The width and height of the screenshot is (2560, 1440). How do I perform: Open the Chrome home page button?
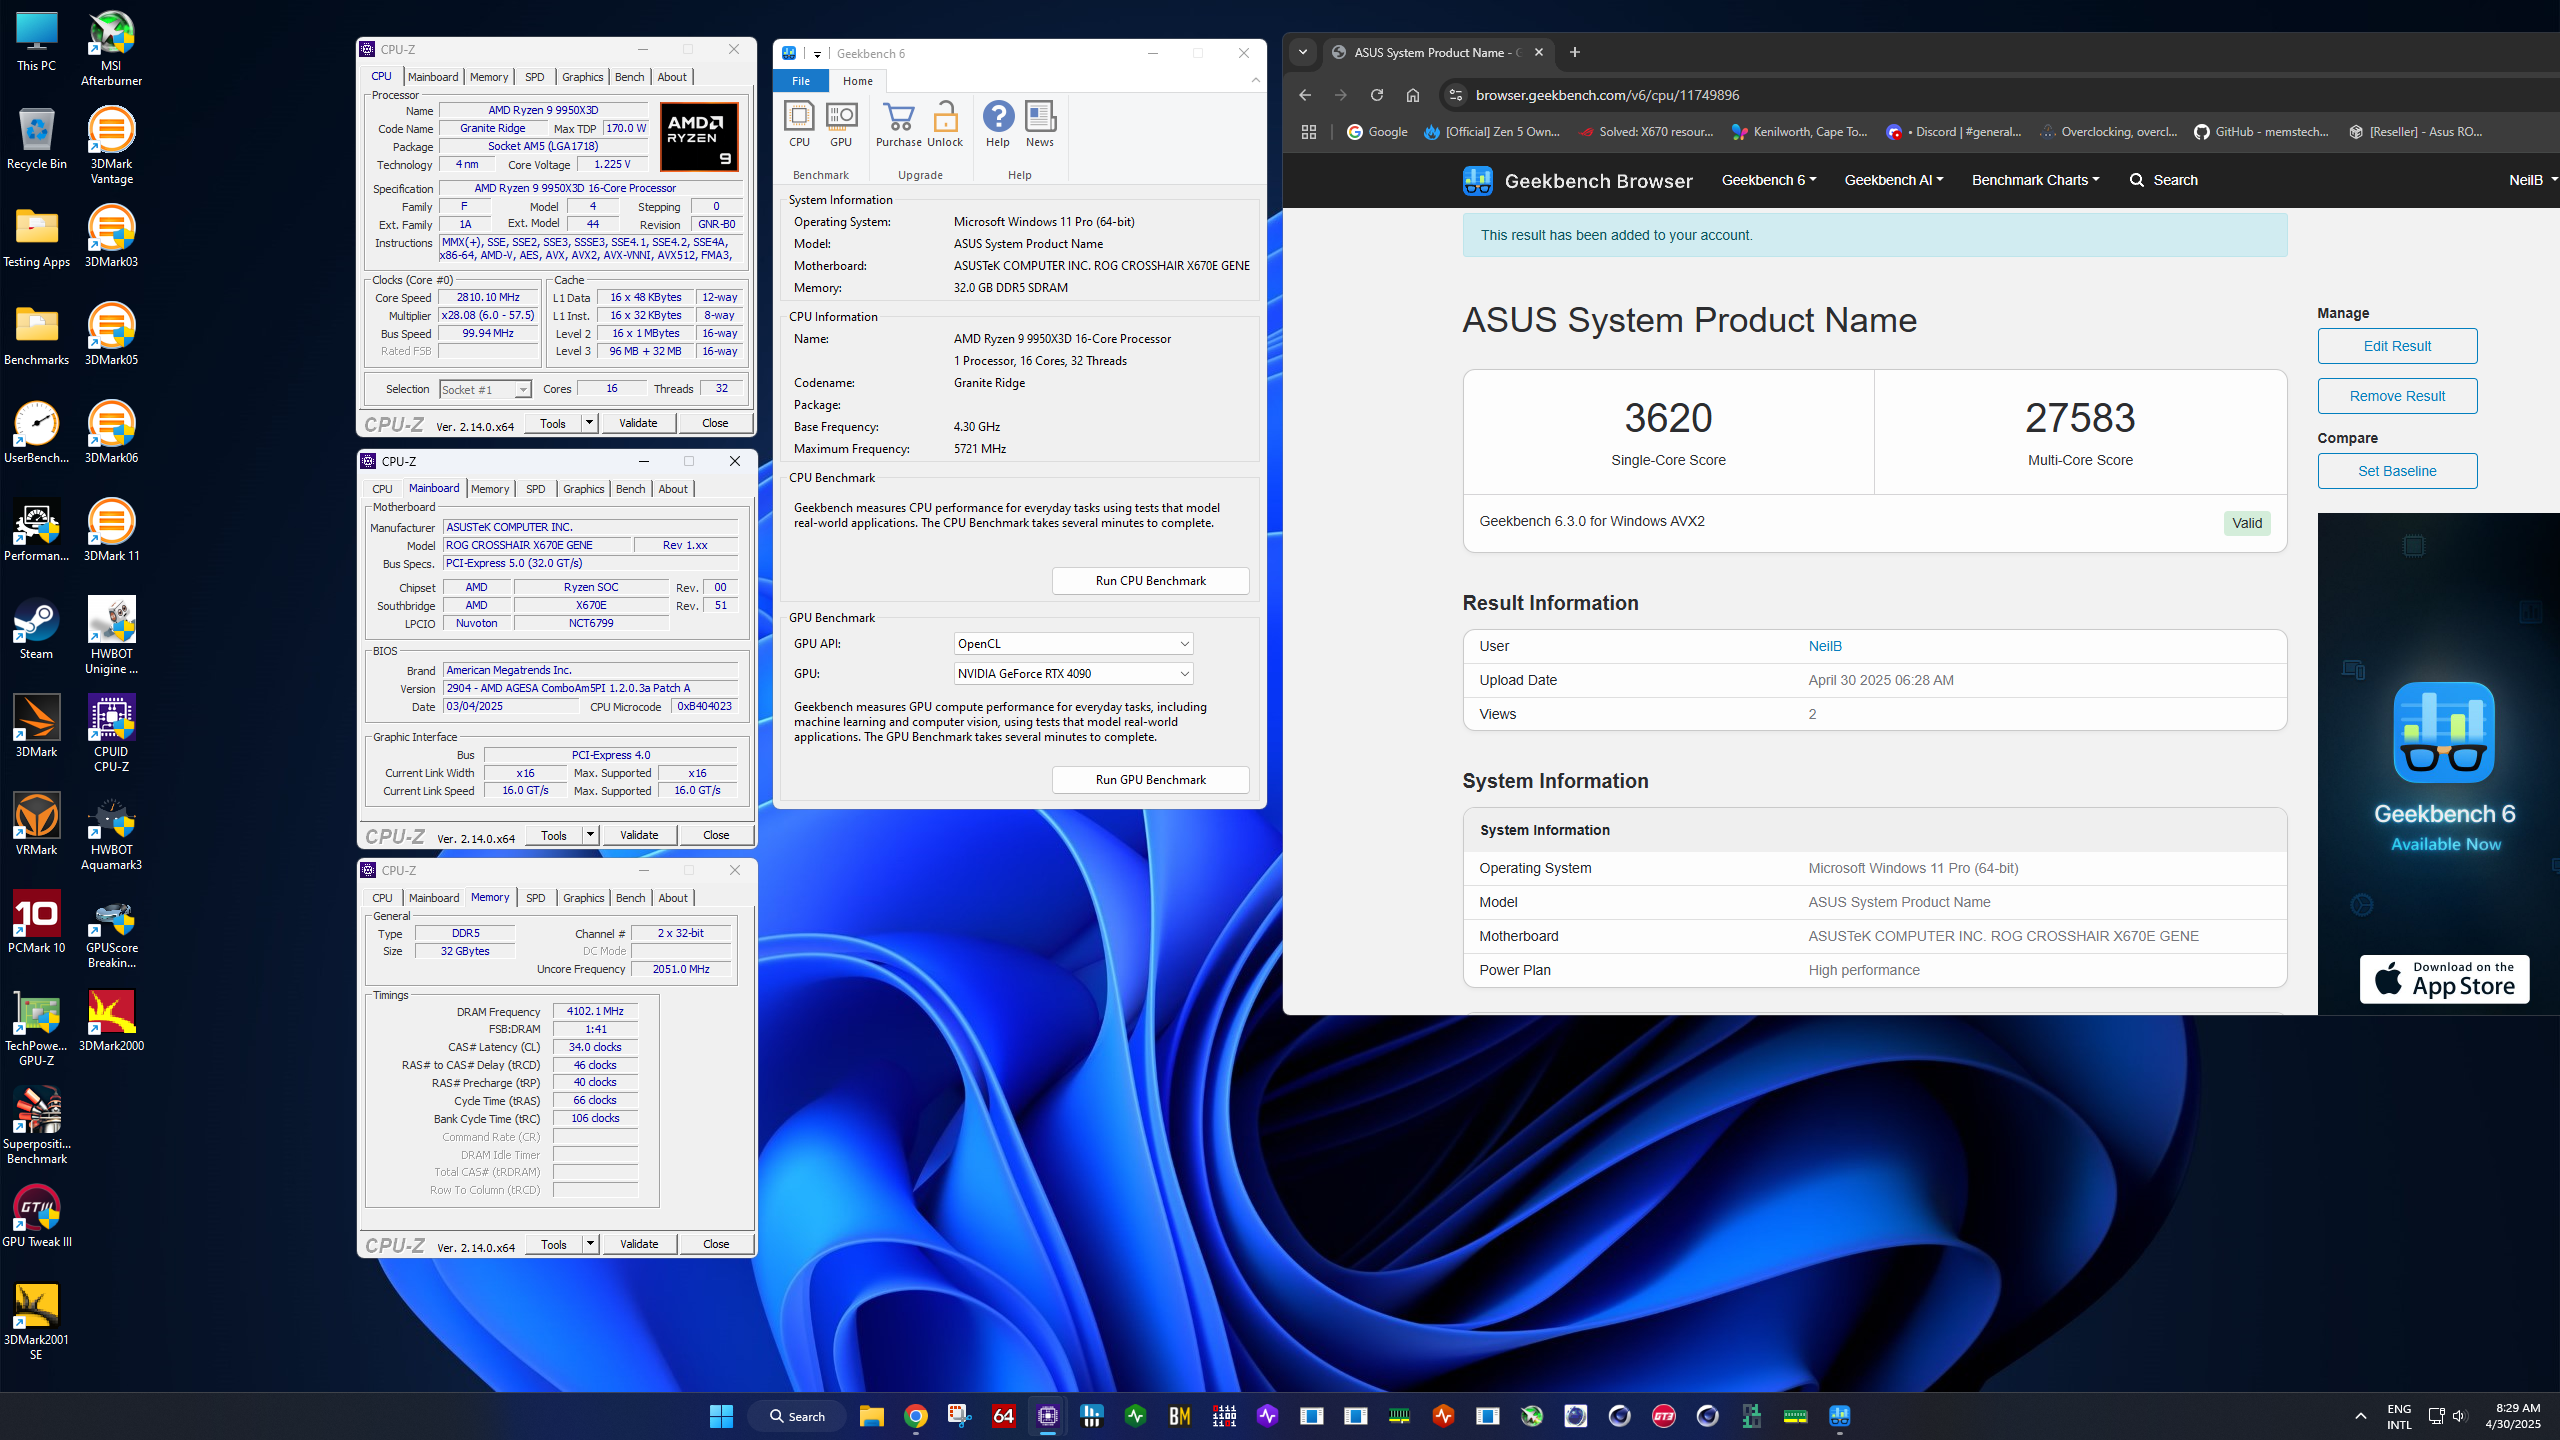[x=1413, y=95]
